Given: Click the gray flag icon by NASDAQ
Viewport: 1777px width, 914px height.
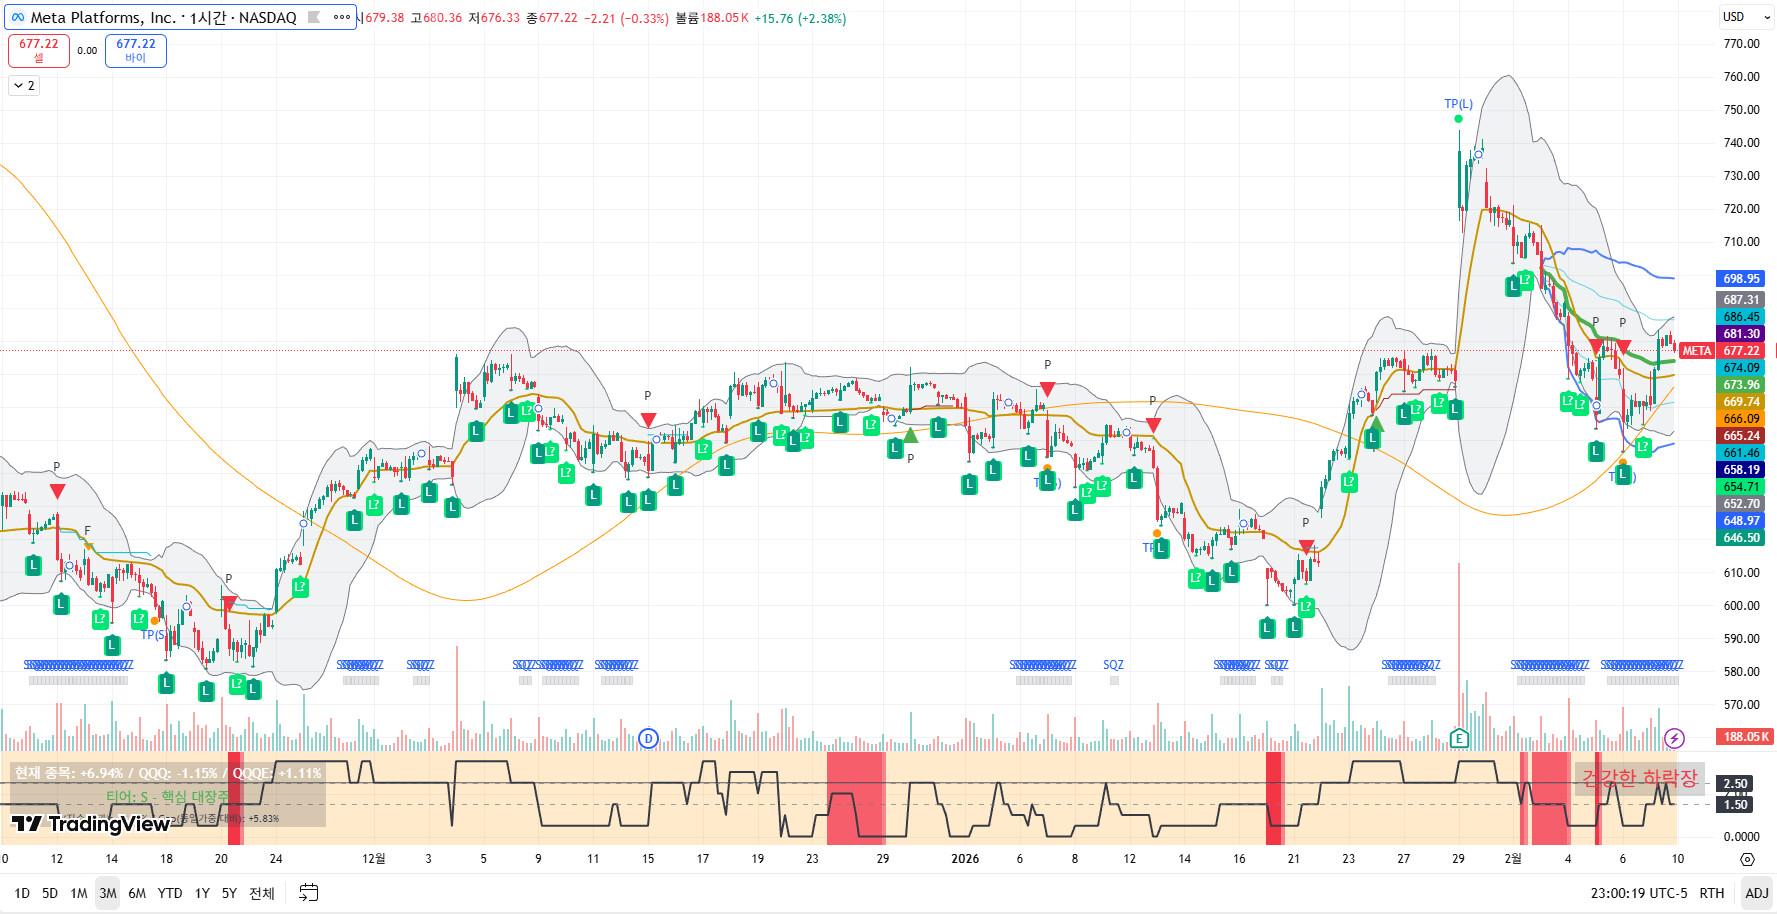Looking at the screenshot, I should tap(314, 17).
